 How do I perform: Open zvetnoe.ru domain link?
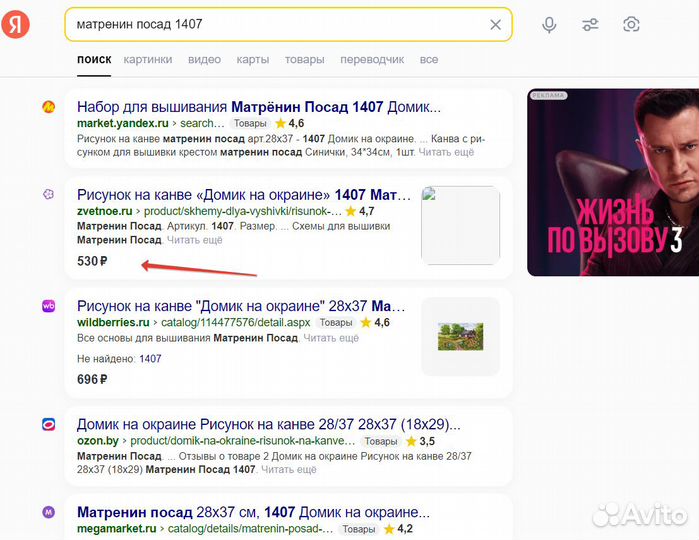(x=105, y=211)
